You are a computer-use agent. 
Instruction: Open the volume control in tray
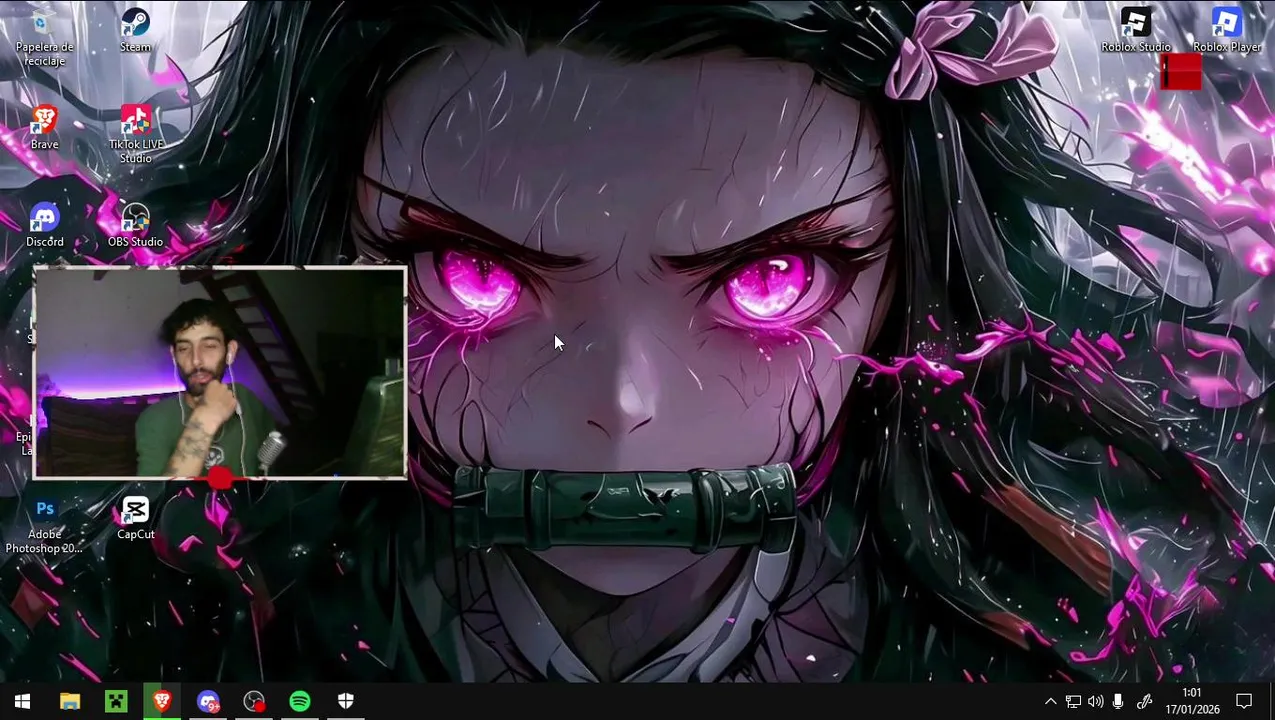[1096, 702]
